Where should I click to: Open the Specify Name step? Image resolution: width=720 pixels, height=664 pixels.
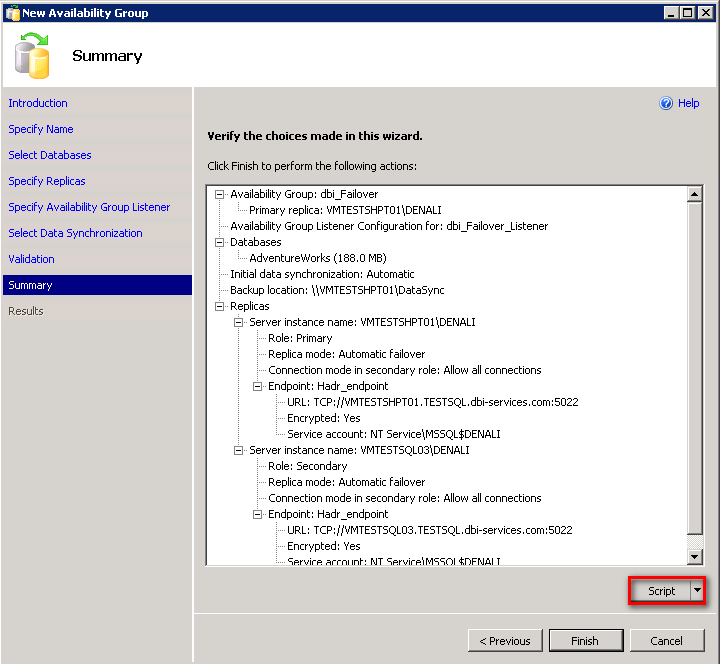coord(41,129)
